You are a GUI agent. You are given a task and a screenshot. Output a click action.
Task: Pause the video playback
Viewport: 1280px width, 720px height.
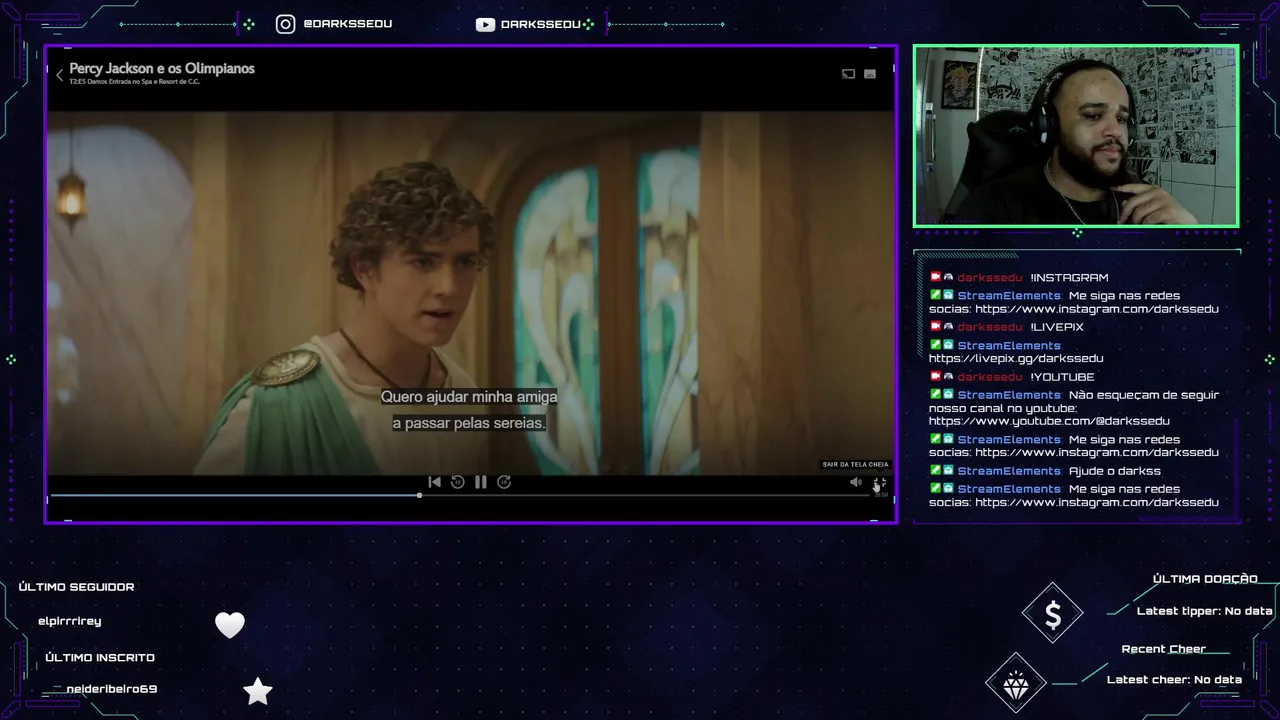481,482
